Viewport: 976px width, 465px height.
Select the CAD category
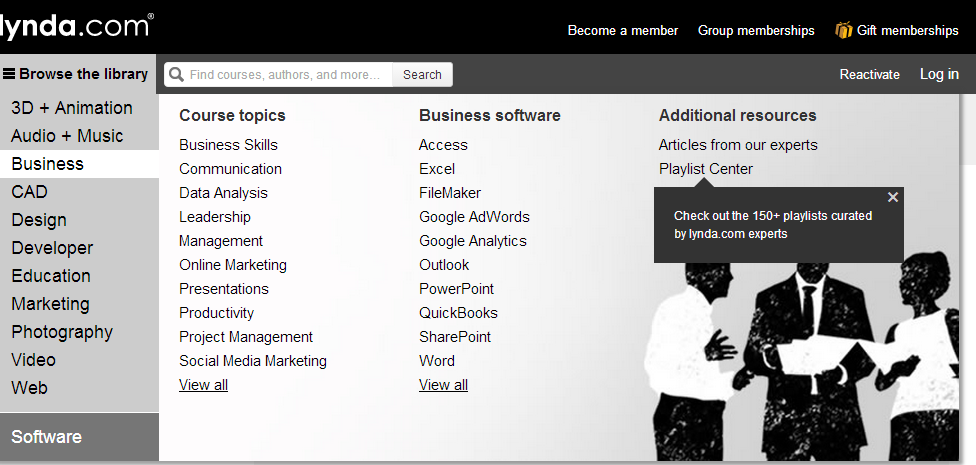(x=29, y=192)
